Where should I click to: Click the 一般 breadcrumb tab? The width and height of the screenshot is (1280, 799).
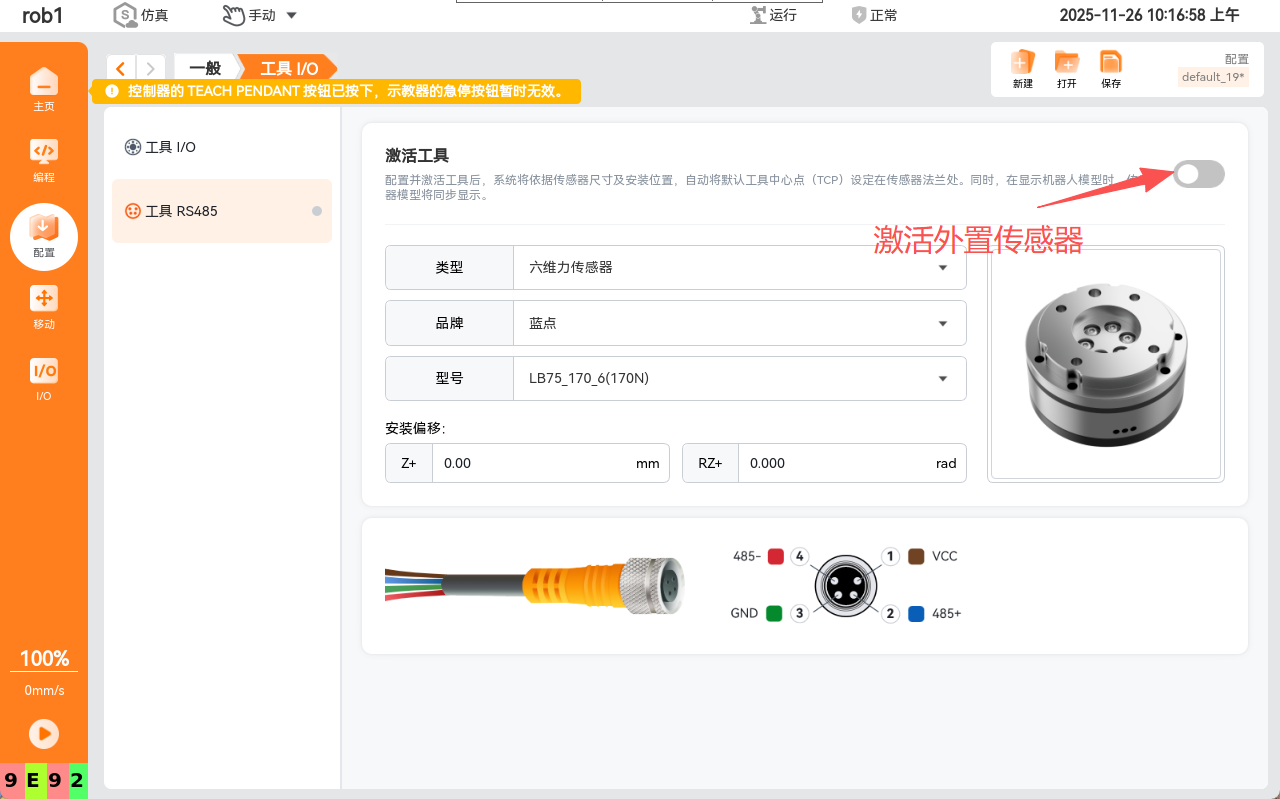pyautogui.click(x=205, y=68)
